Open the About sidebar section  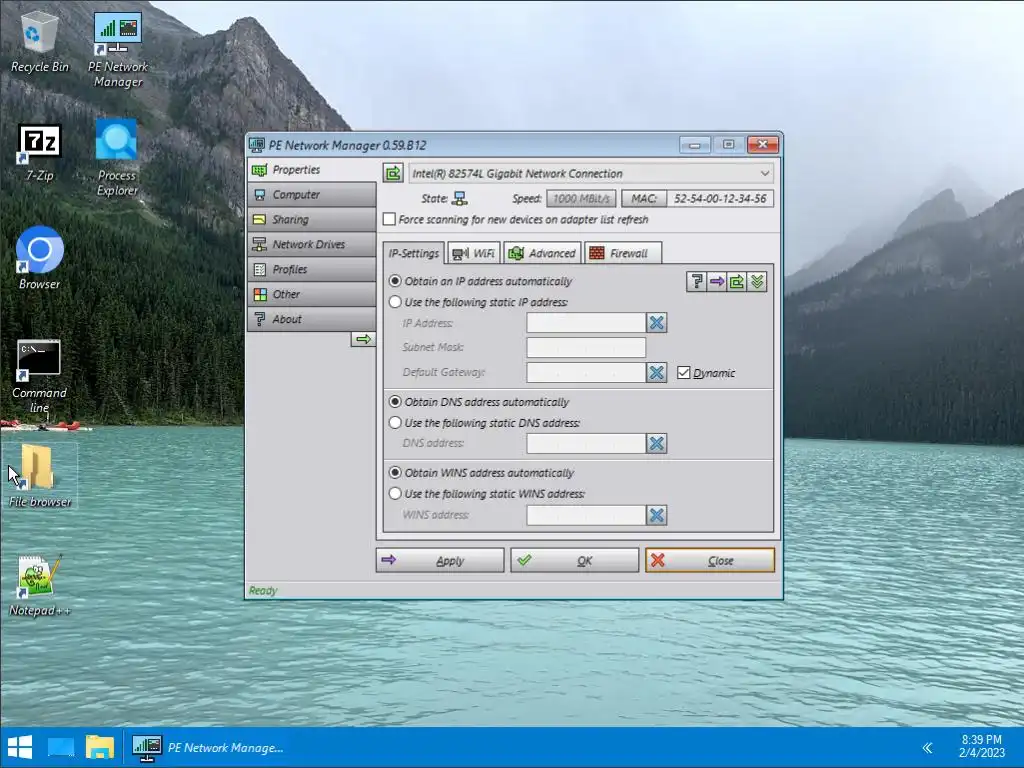click(x=312, y=319)
